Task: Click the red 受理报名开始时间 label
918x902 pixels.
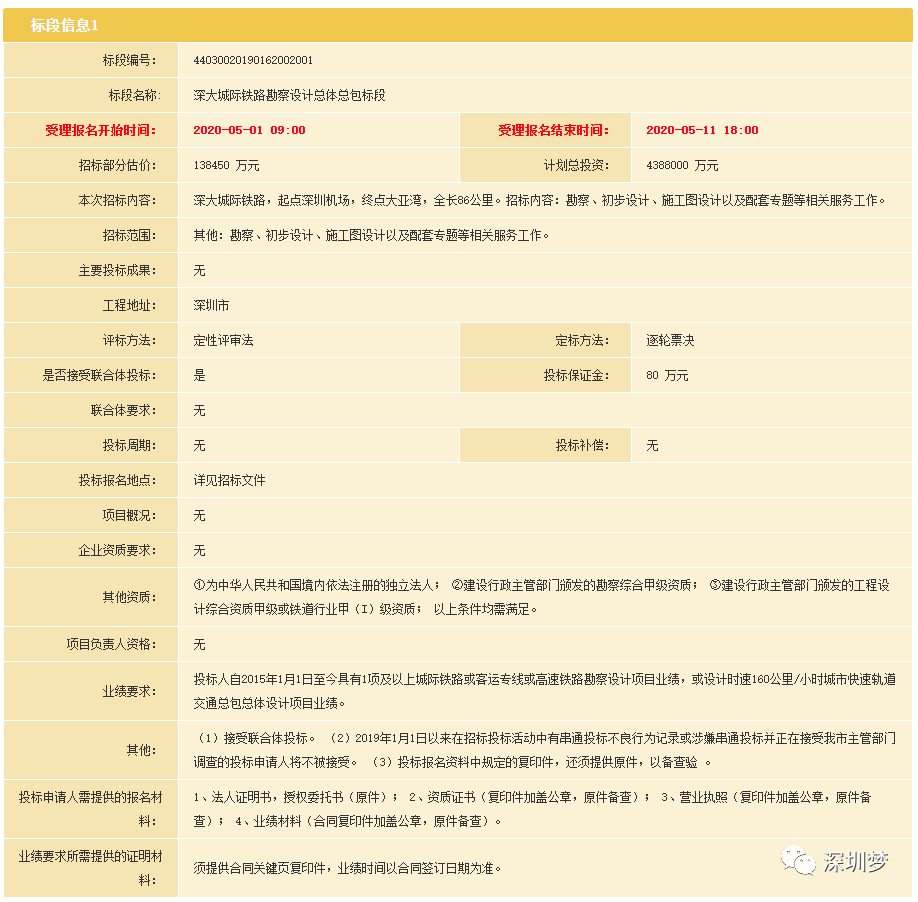Action: tap(101, 130)
